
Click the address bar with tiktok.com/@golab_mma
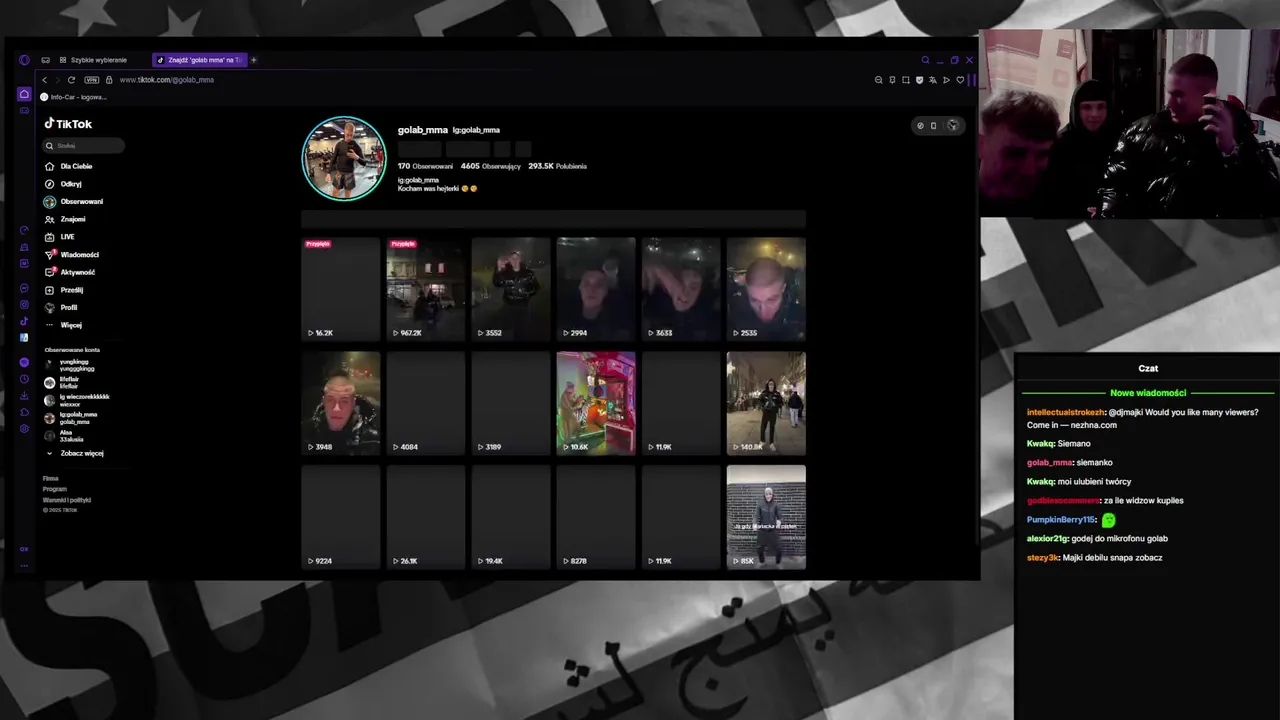pos(166,80)
